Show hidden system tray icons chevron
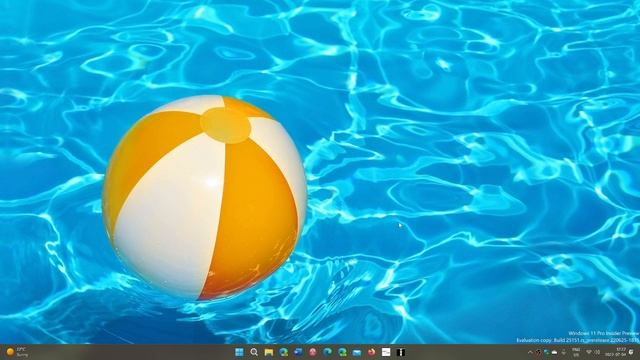Image resolution: width=640 pixels, height=360 pixels. (530, 352)
